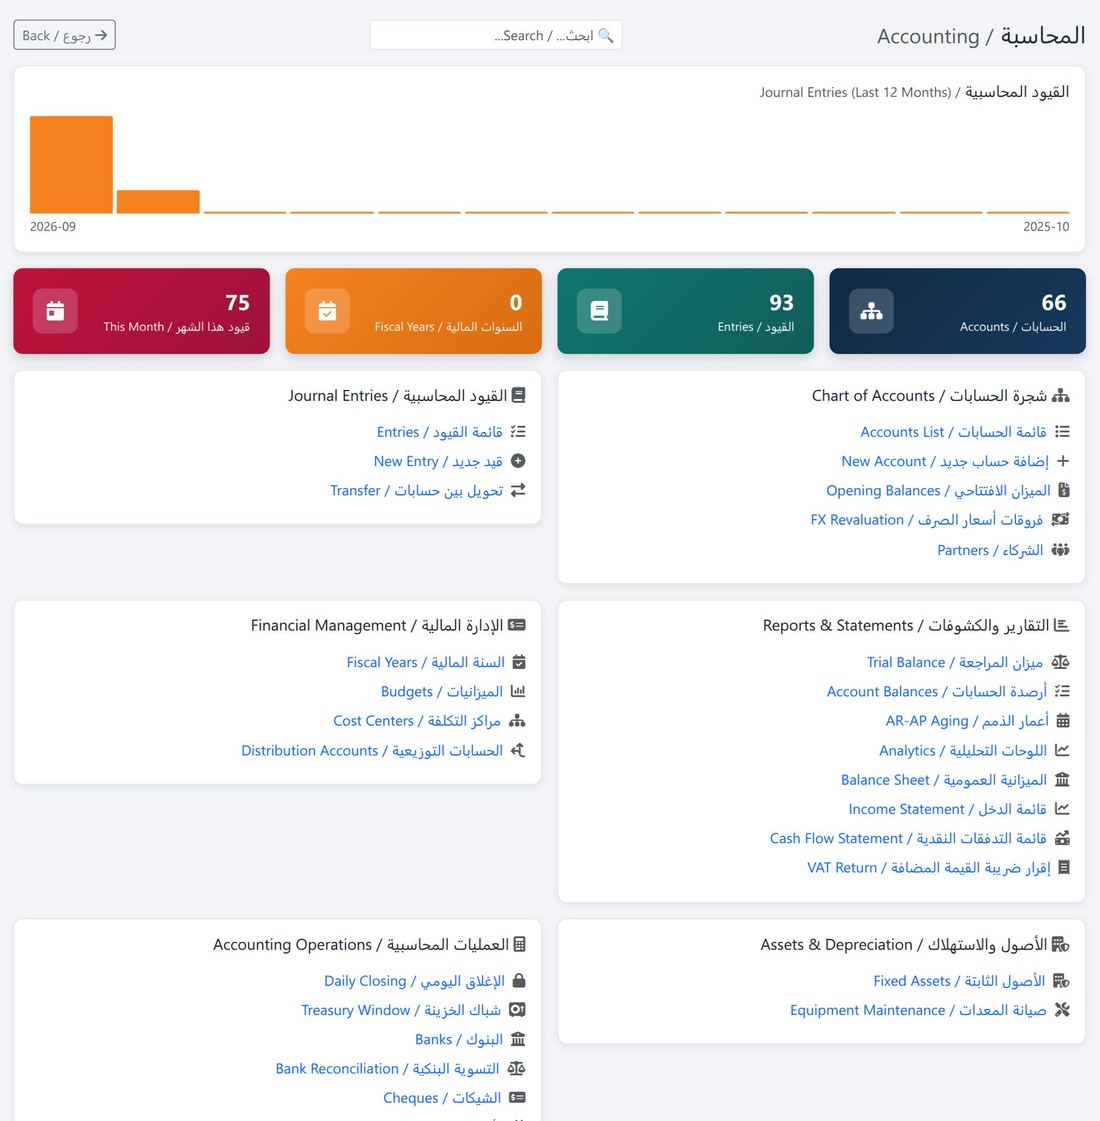Screen dimensions: 1100x1121
Task: Click the tools icon beside Equipment Maintenance
Action: point(1062,1009)
